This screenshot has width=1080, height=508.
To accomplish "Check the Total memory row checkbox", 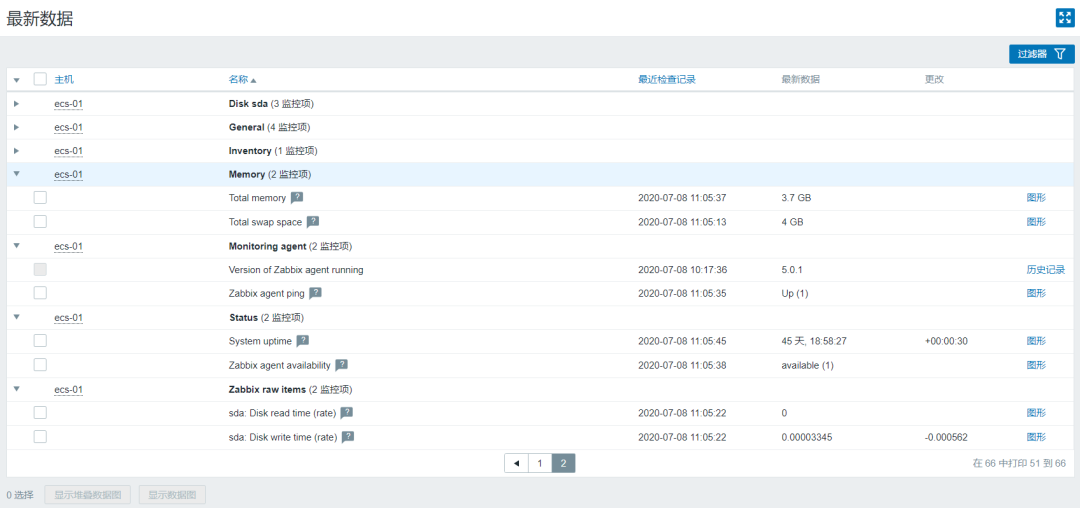I will pos(40,198).
